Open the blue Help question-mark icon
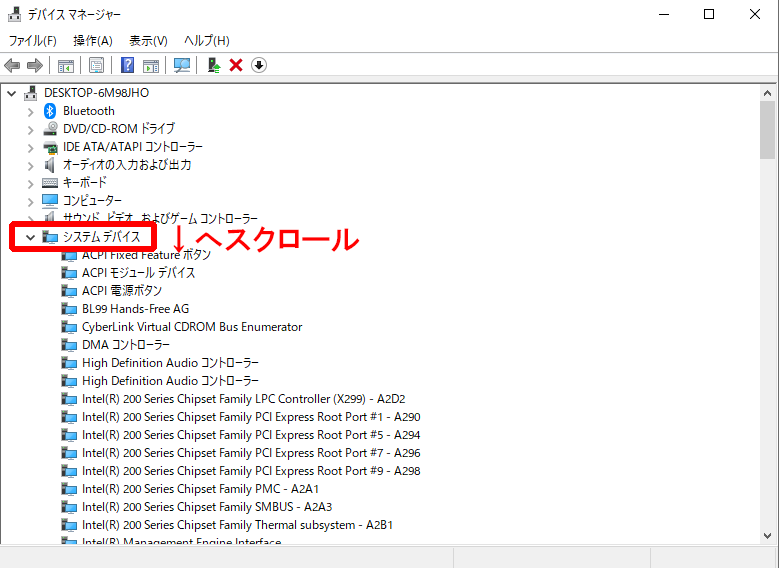The image size is (779, 568). click(128, 65)
